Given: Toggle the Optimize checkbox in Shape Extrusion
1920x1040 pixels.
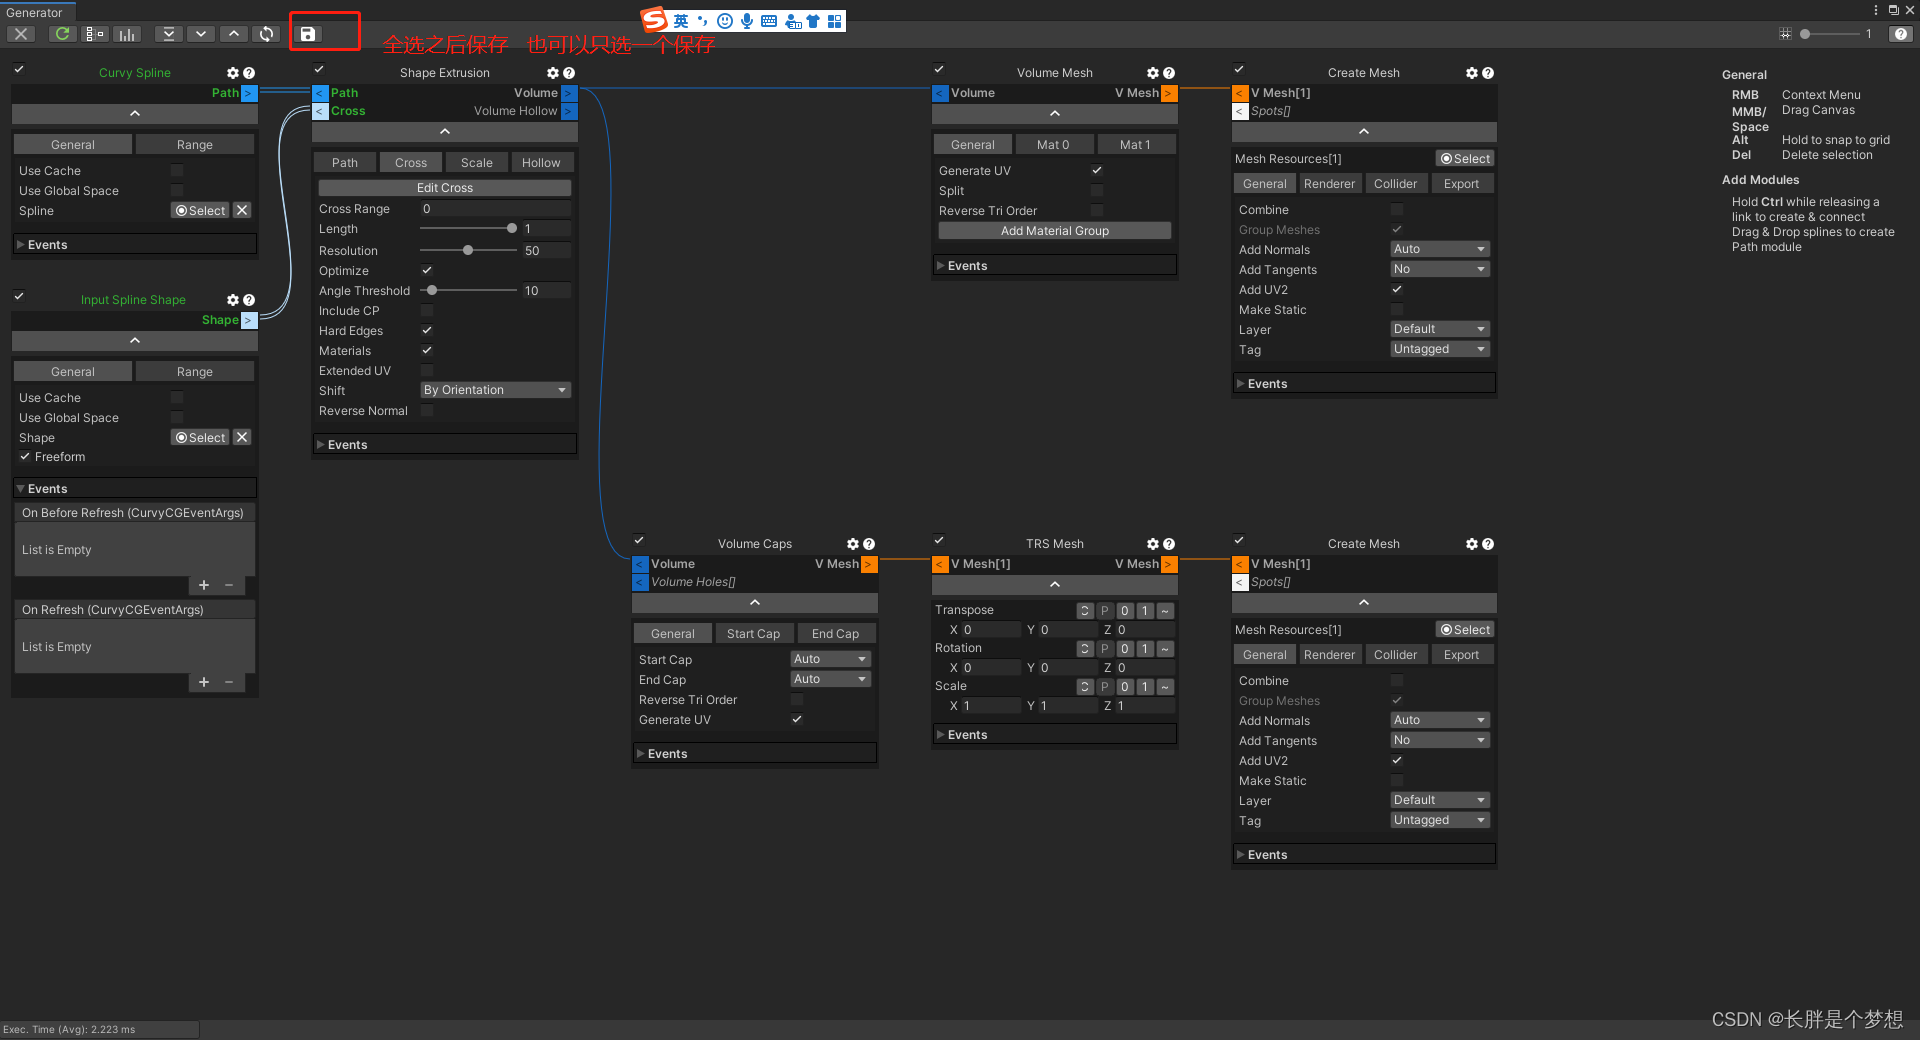Looking at the screenshot, I should point(427,270).
